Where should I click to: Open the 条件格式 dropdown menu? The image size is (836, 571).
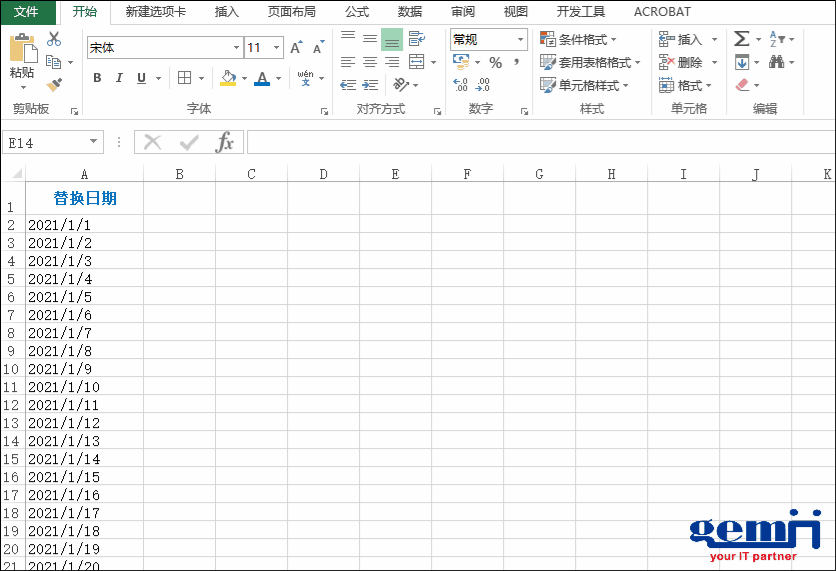(578, 39)
